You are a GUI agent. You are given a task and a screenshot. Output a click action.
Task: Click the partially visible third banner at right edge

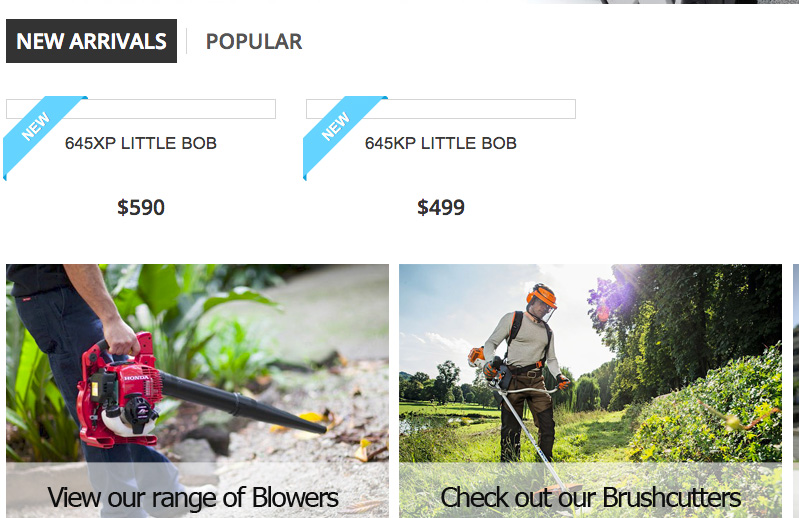tap(796, 391)
